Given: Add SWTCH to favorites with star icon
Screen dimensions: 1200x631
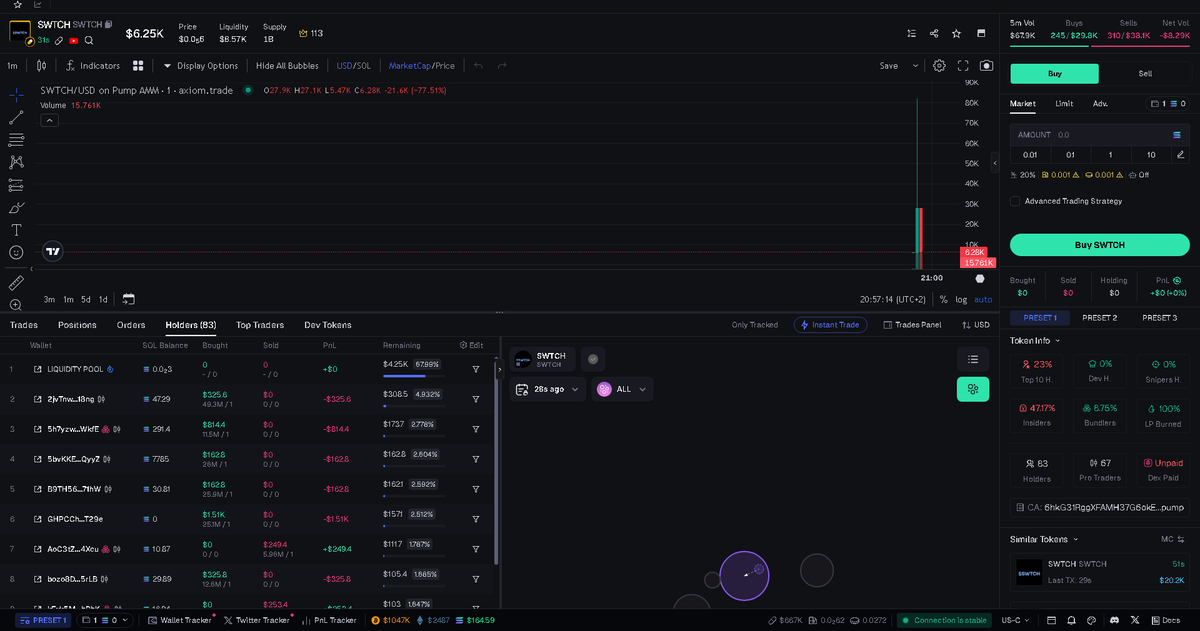Looking at the screenshot, I should coord(957,33).
